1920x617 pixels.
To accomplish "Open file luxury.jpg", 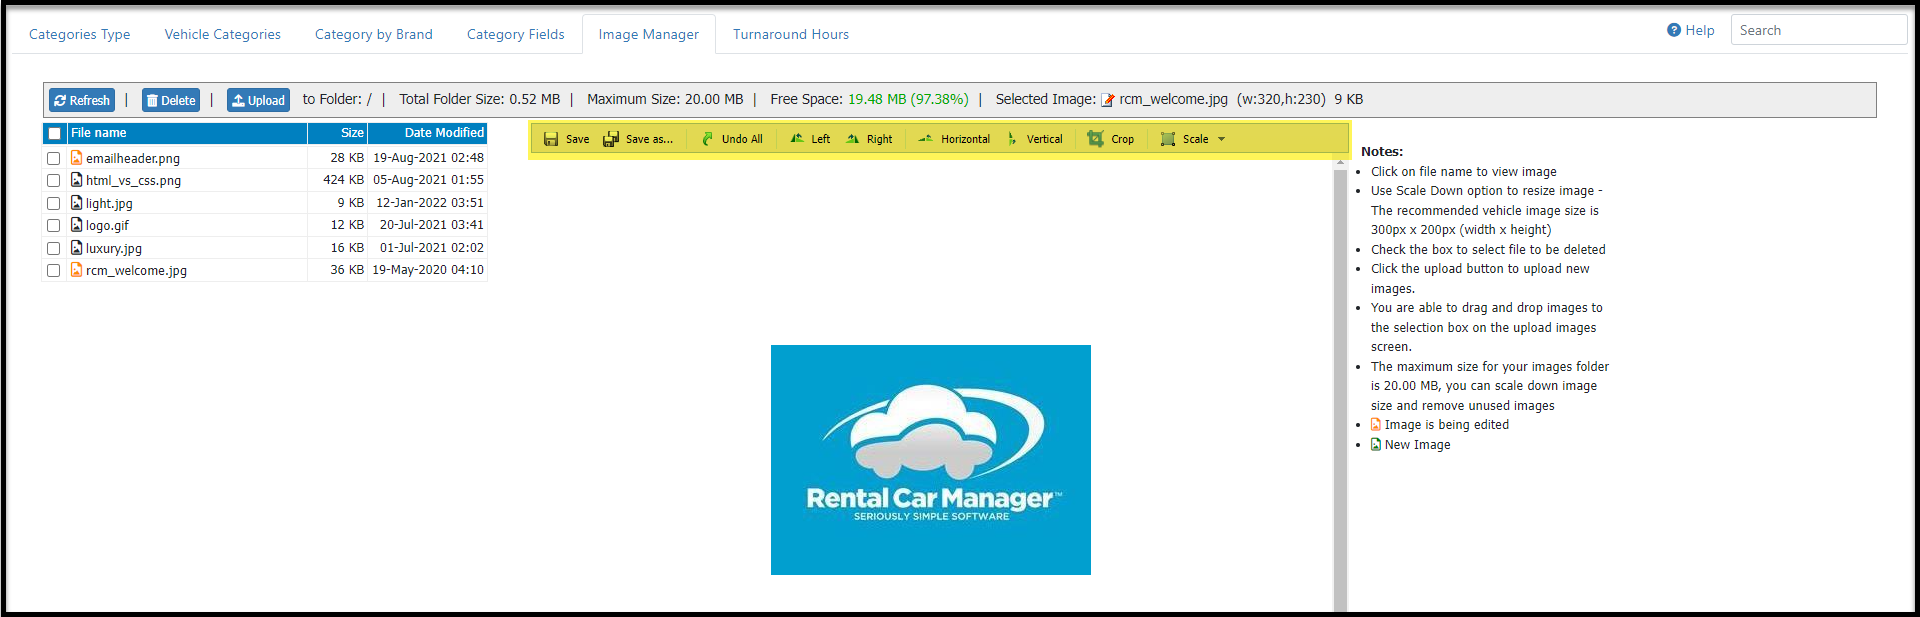I will 114,248.
